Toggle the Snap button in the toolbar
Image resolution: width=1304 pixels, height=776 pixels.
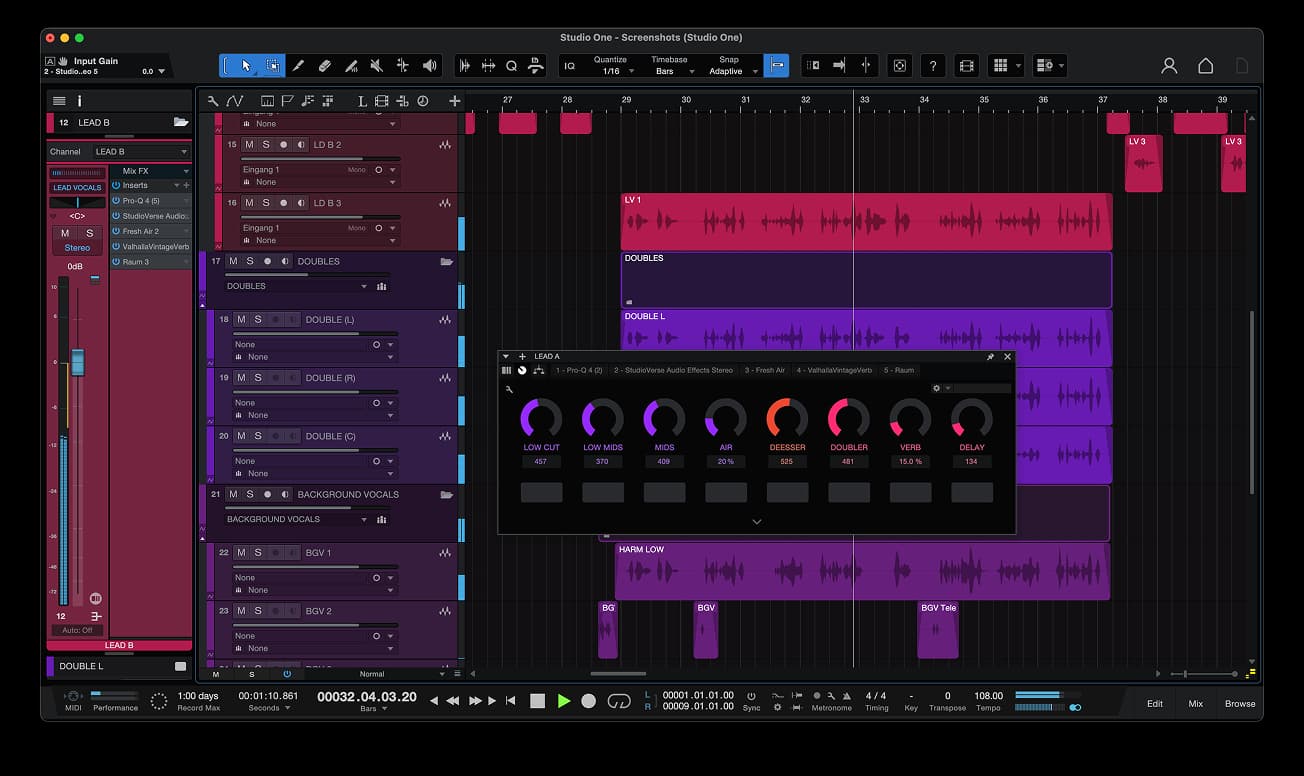[x=776, y=66]
